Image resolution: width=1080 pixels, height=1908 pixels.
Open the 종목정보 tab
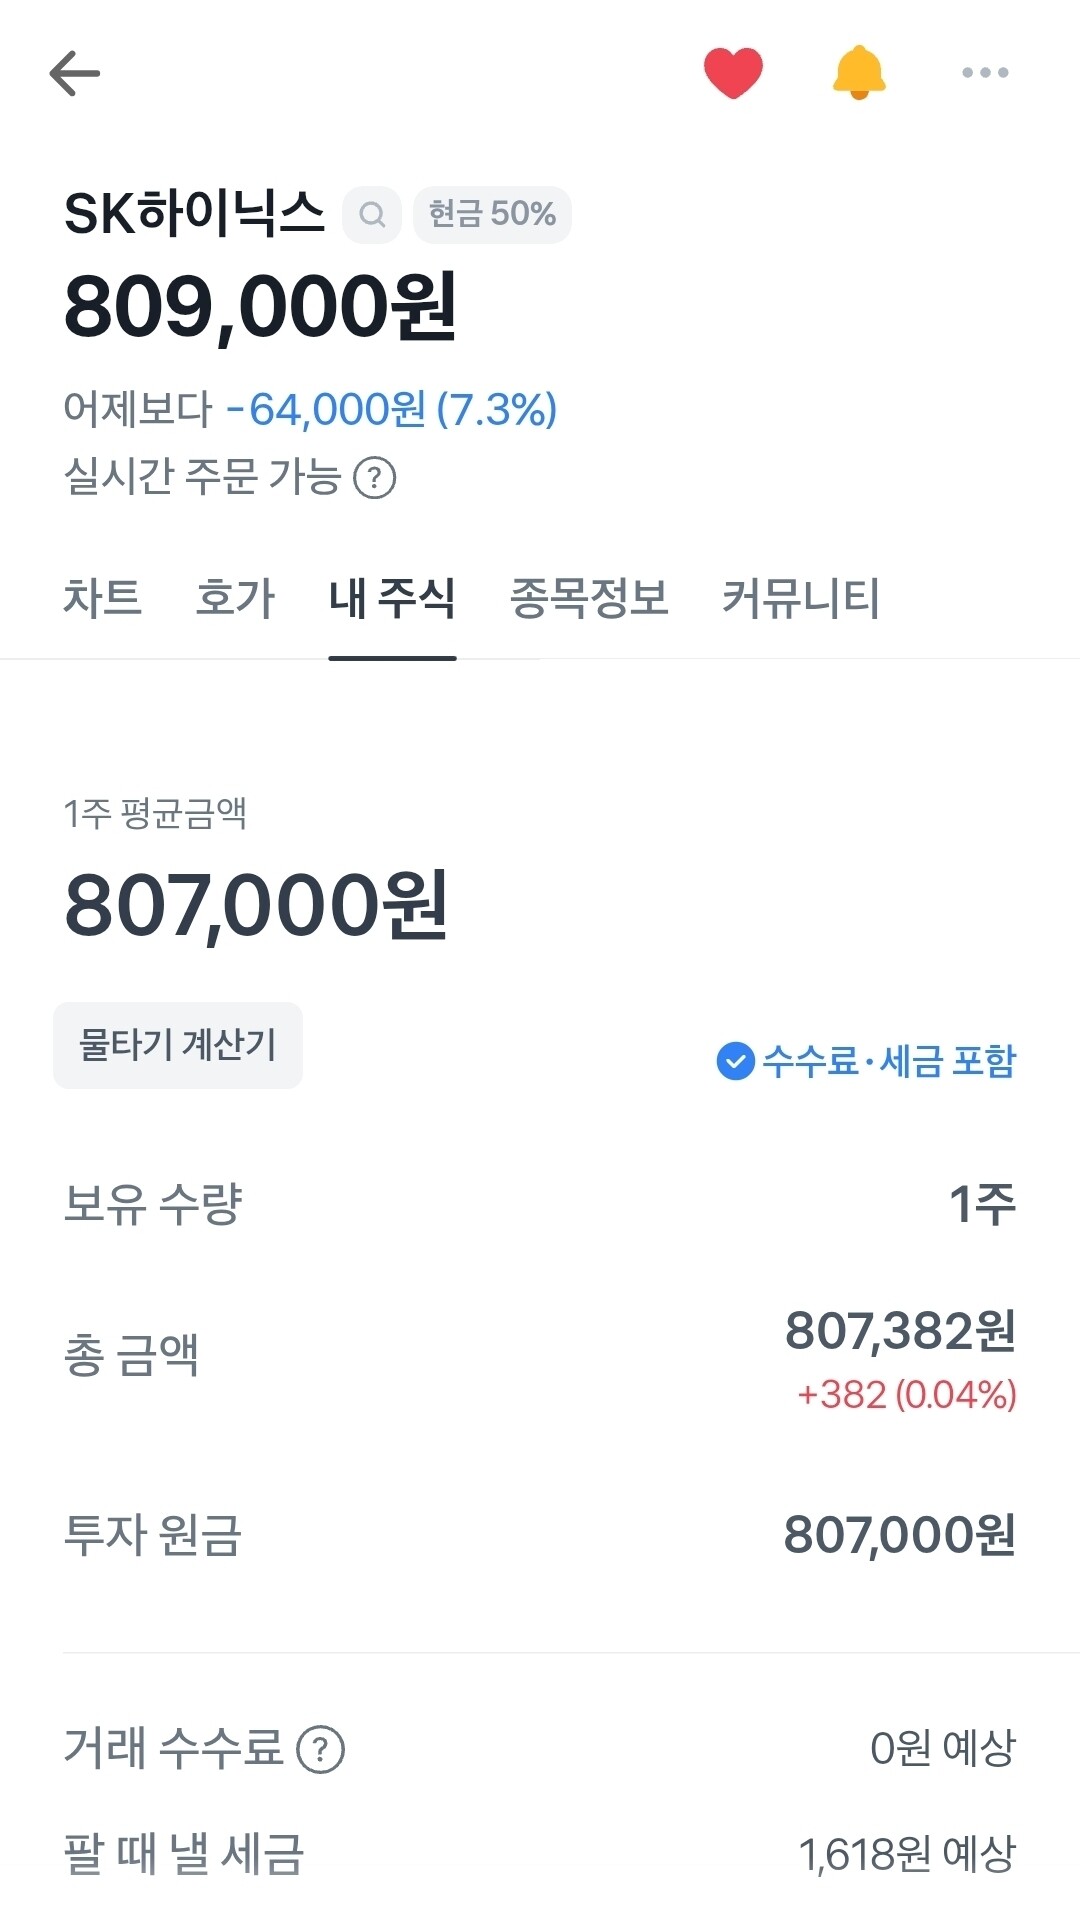tap(589, 598)
